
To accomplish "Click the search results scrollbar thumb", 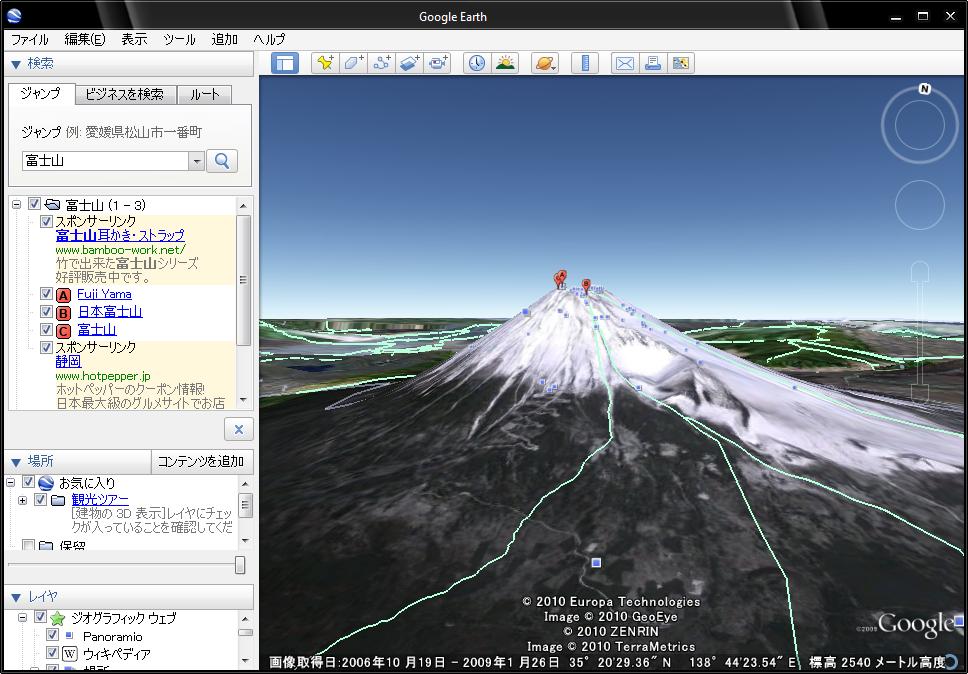I will [x=243, y=280].
